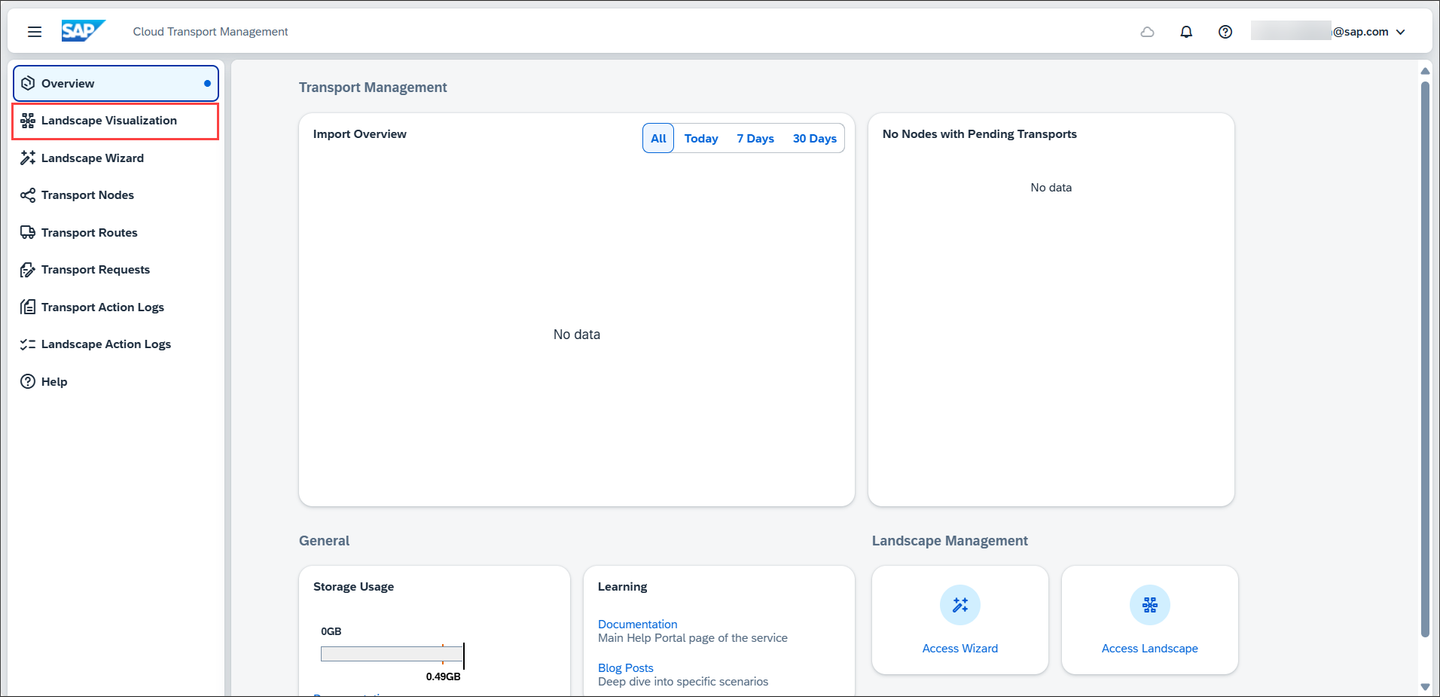Click the 0GB storage label
Image resolution: width=1440 pixels, height=697 pixels.
click(x=331, y=632)
